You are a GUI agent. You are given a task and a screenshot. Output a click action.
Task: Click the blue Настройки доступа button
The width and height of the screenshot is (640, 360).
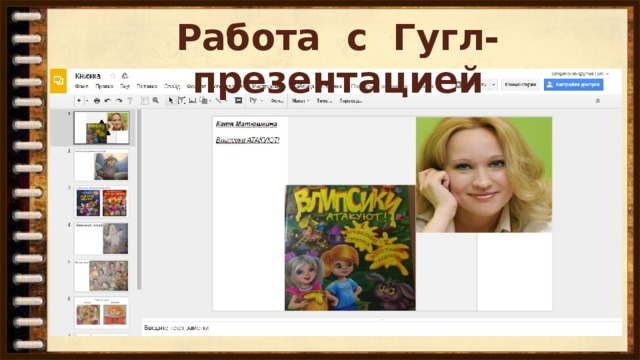(573, 84)
